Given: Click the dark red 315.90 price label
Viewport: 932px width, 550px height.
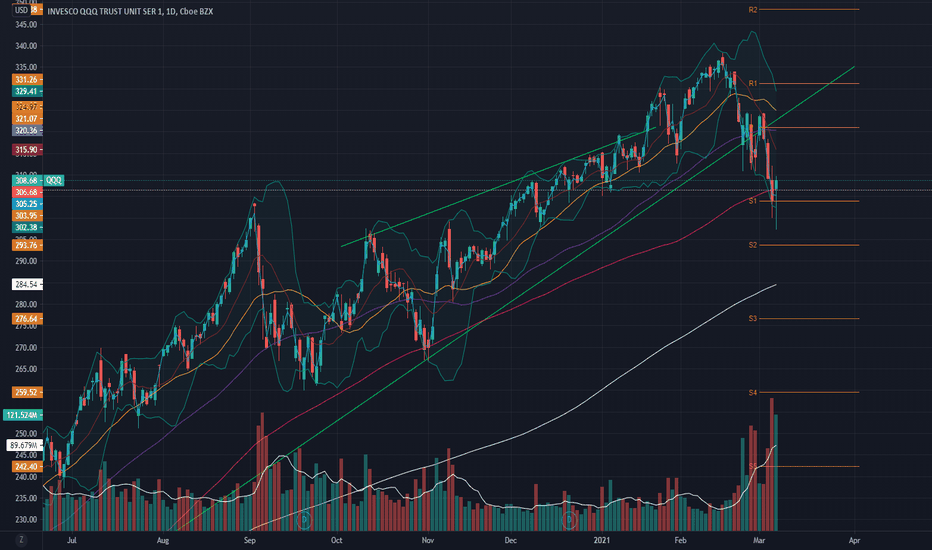Looking at the screenshot, I should click(x=27, y=150).
